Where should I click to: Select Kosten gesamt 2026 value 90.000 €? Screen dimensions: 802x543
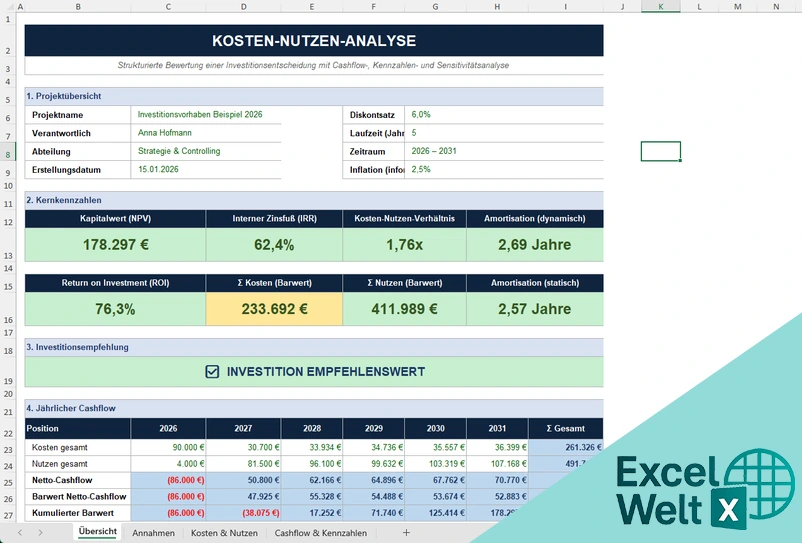[168, 447]
